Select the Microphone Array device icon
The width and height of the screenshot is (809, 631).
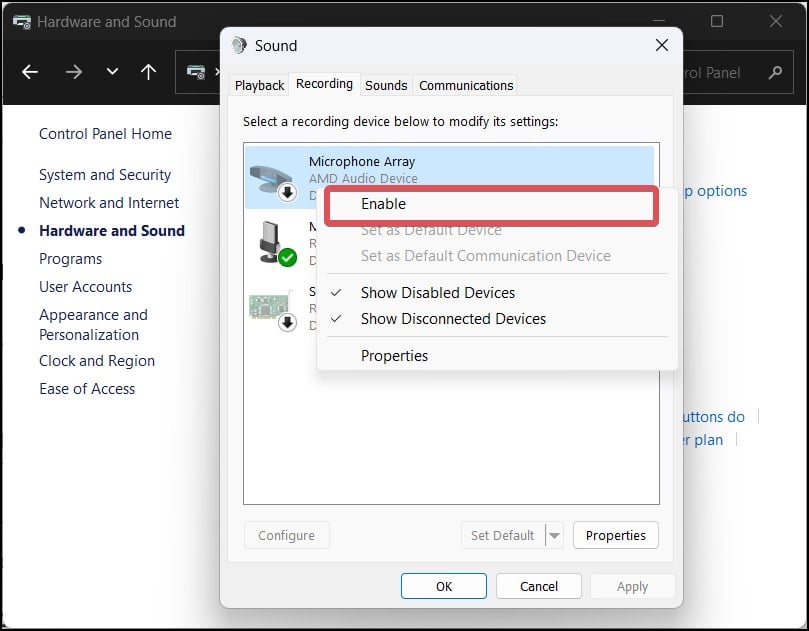pos(272,181)
